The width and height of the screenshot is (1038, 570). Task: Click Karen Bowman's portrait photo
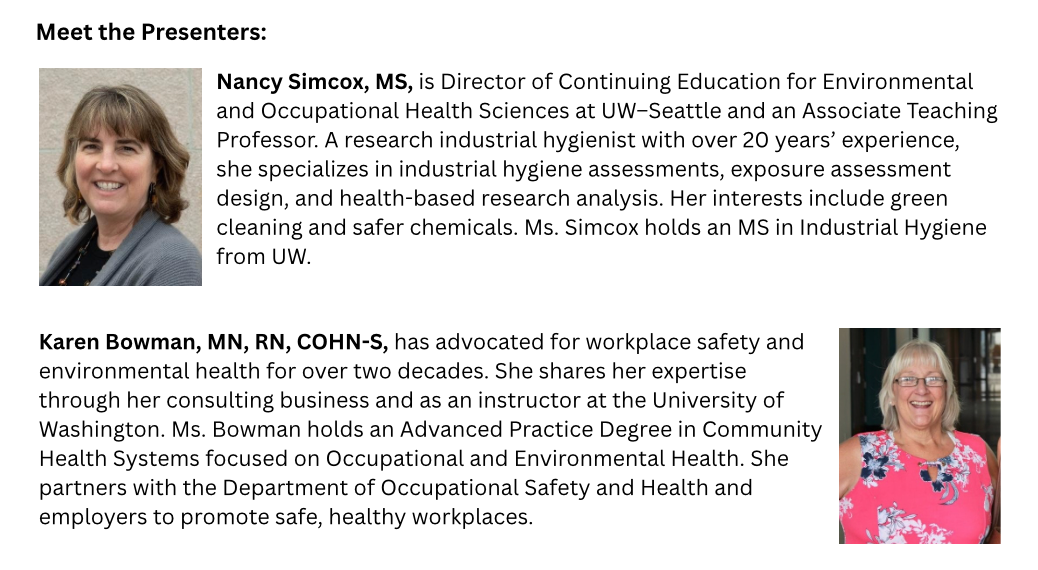919,436
